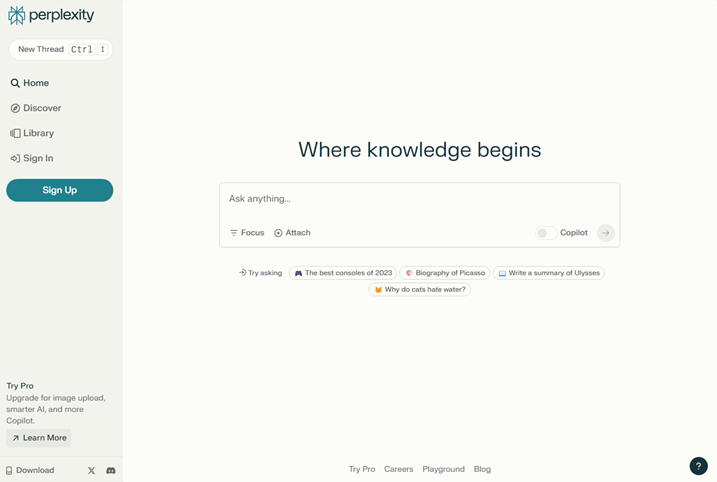Click the submit arrow button
The width and height of the screenshot is (717, 482).
(605, 233)
